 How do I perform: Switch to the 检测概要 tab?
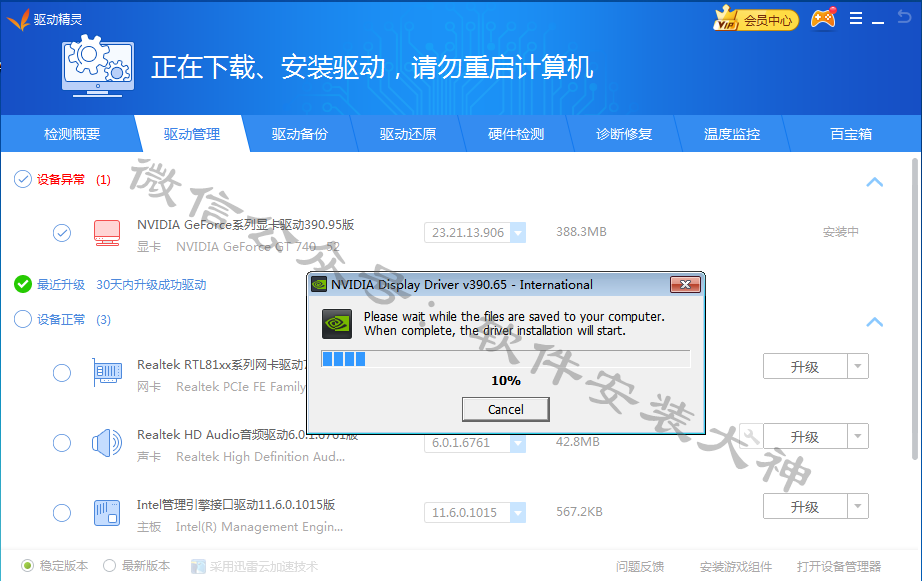[x=72, y=134]
